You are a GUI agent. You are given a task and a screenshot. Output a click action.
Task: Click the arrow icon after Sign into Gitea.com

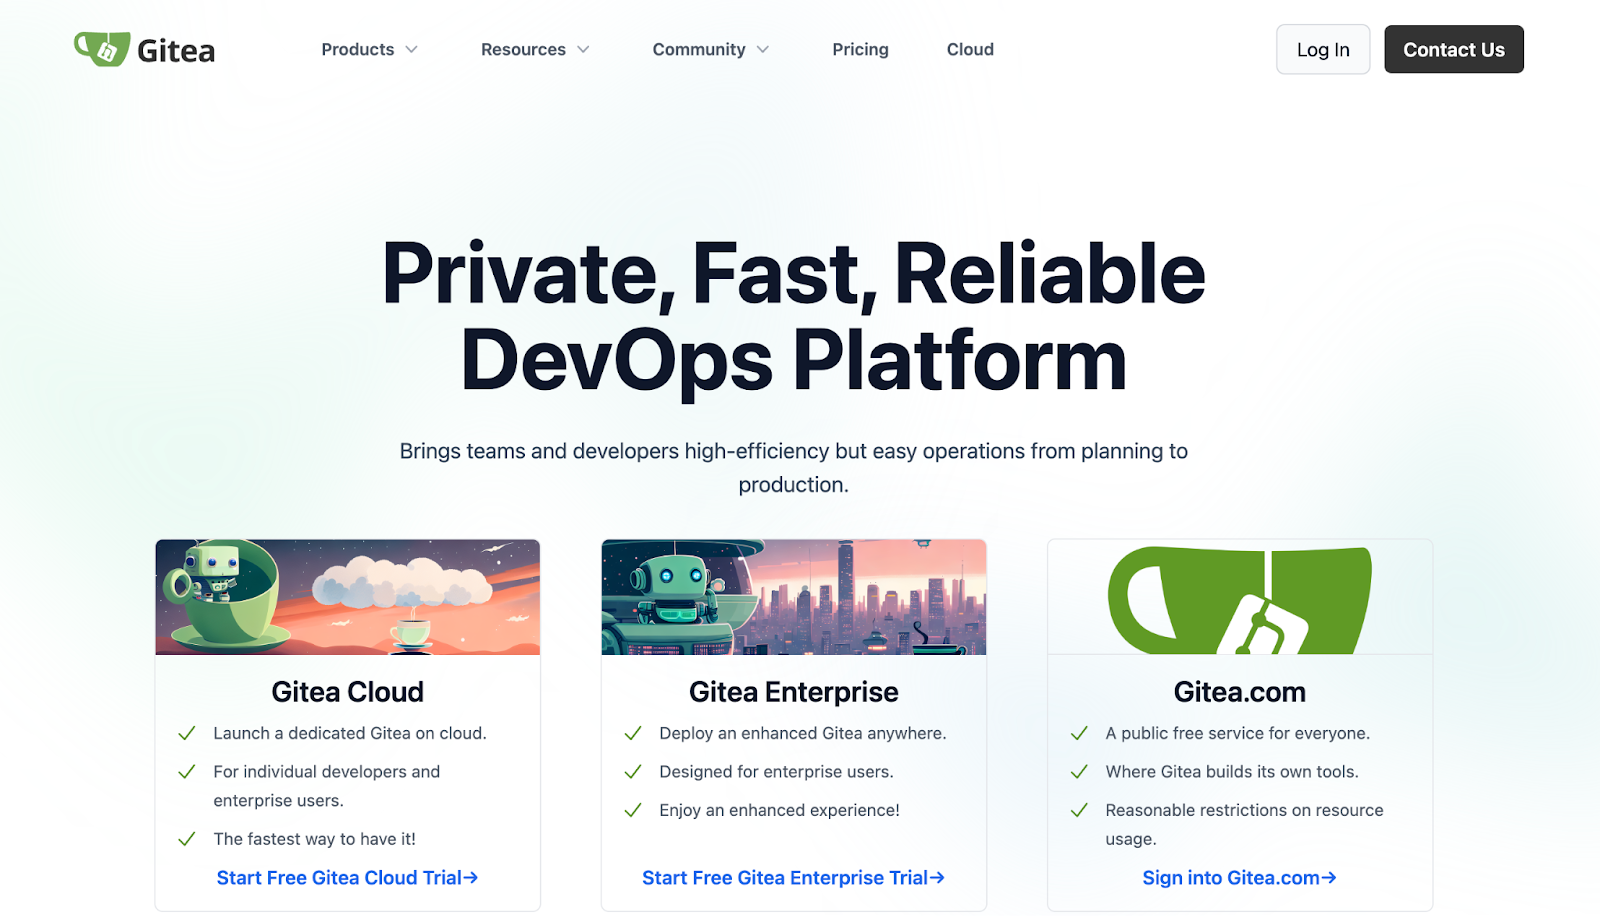pyautogui.click(x=1330, y=877)
